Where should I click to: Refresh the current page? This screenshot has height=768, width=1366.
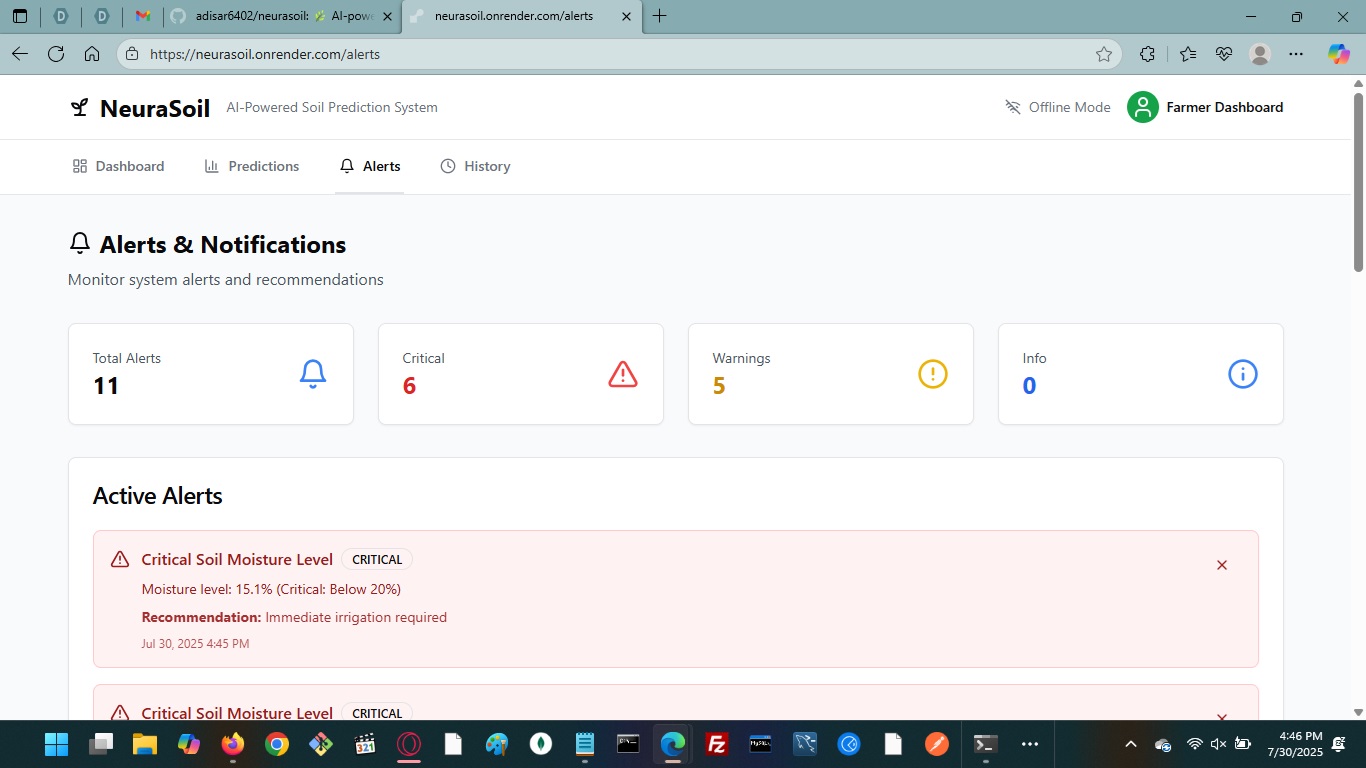(56, 54)
